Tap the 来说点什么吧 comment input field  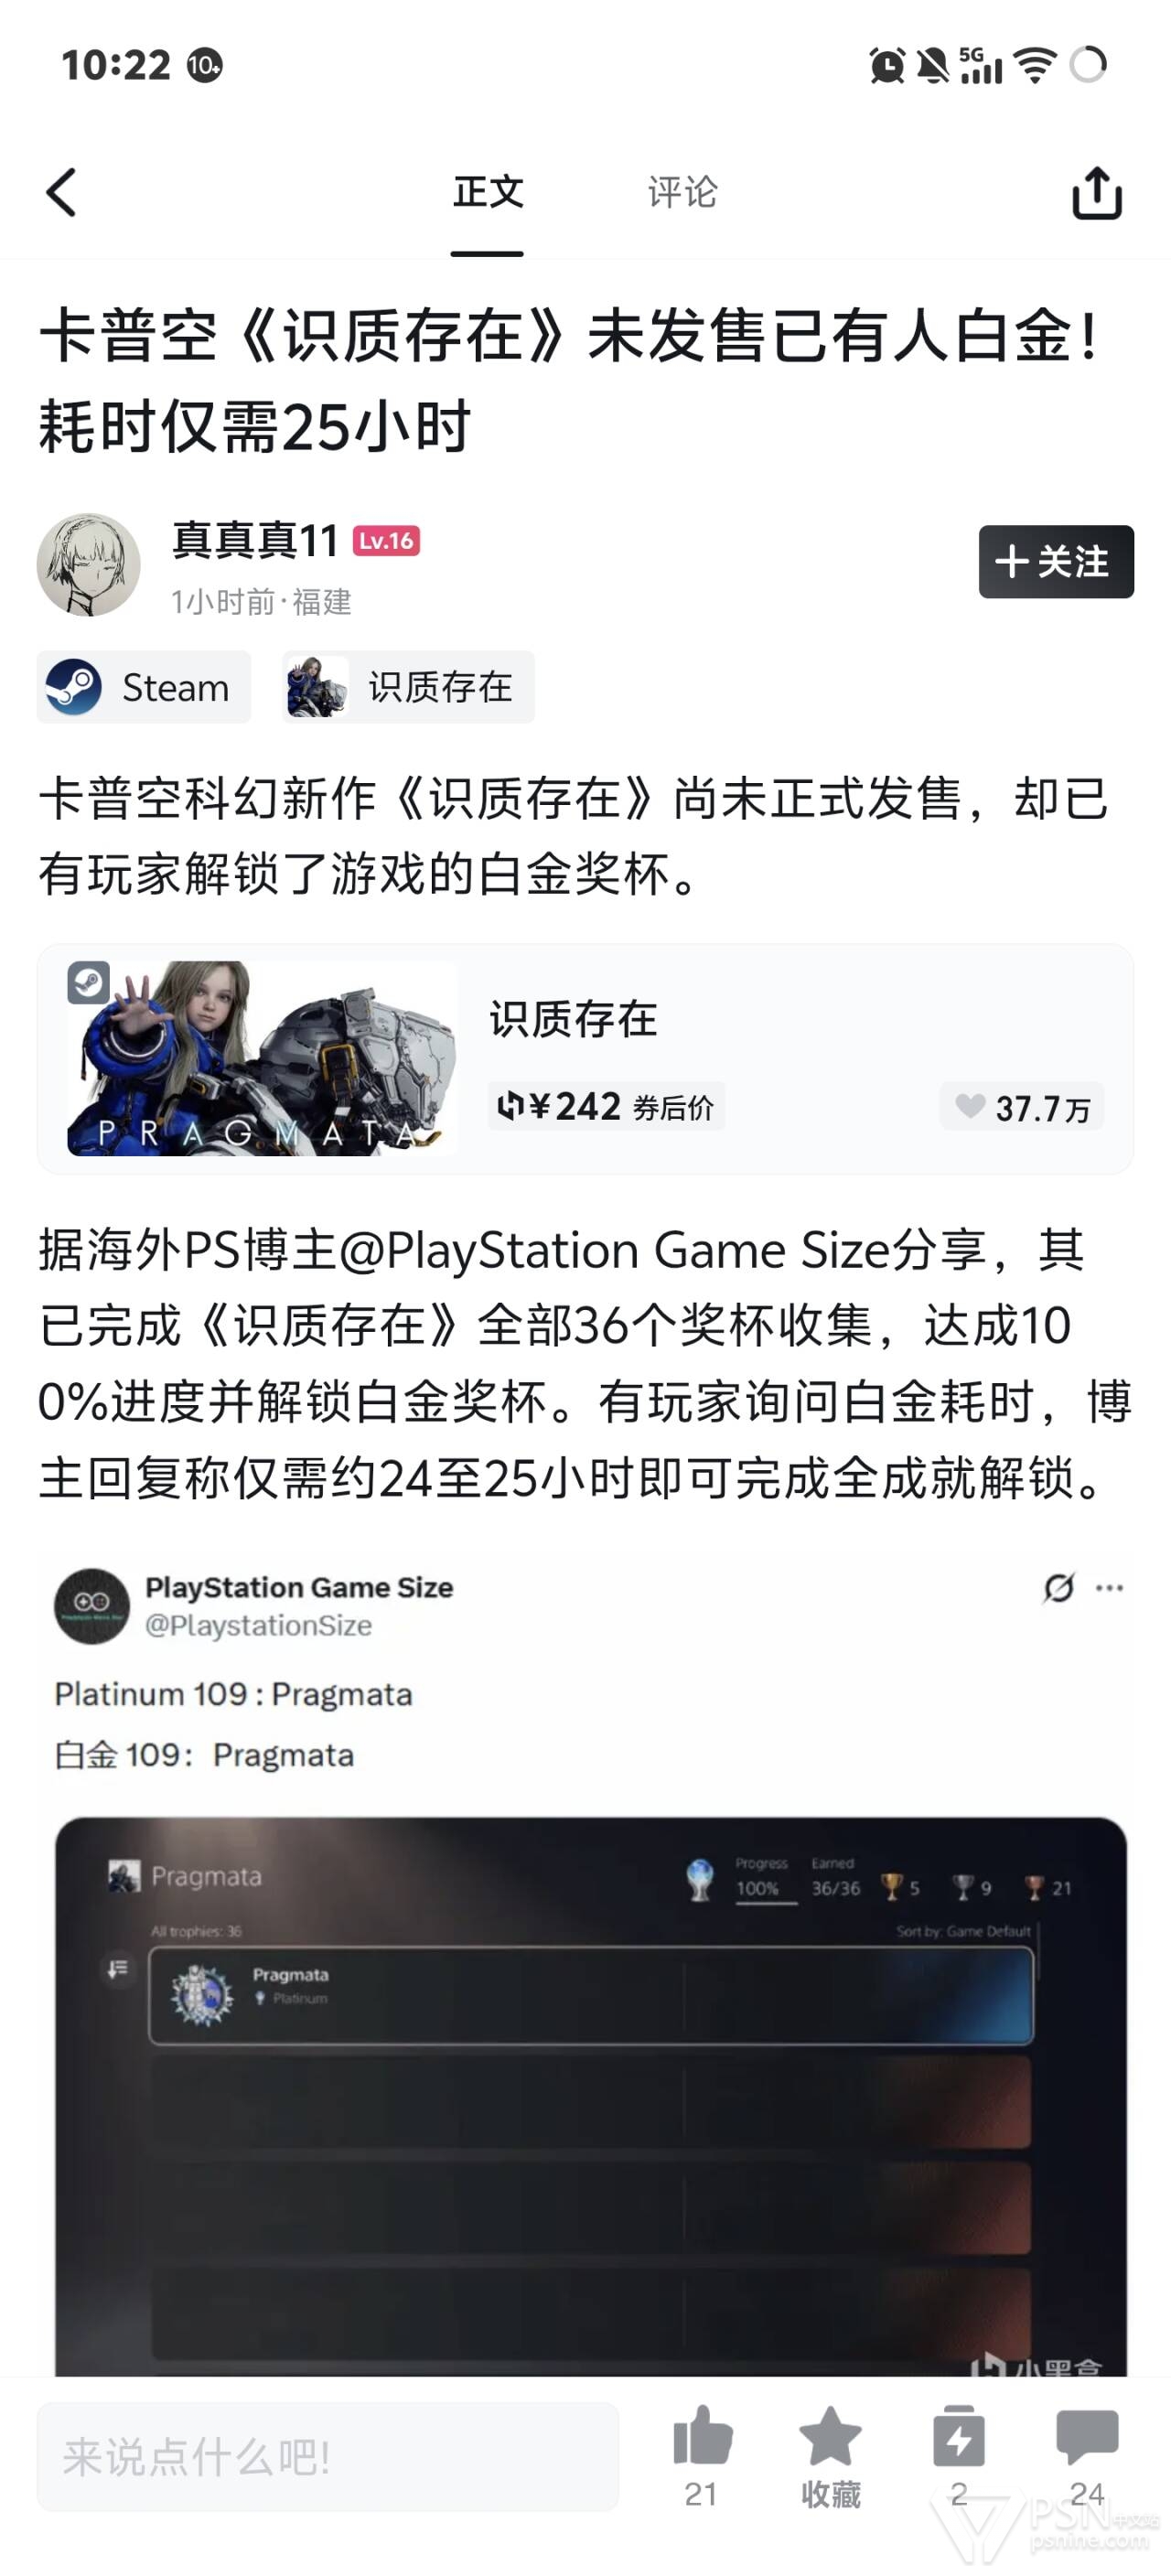[x=328, y=2456]
